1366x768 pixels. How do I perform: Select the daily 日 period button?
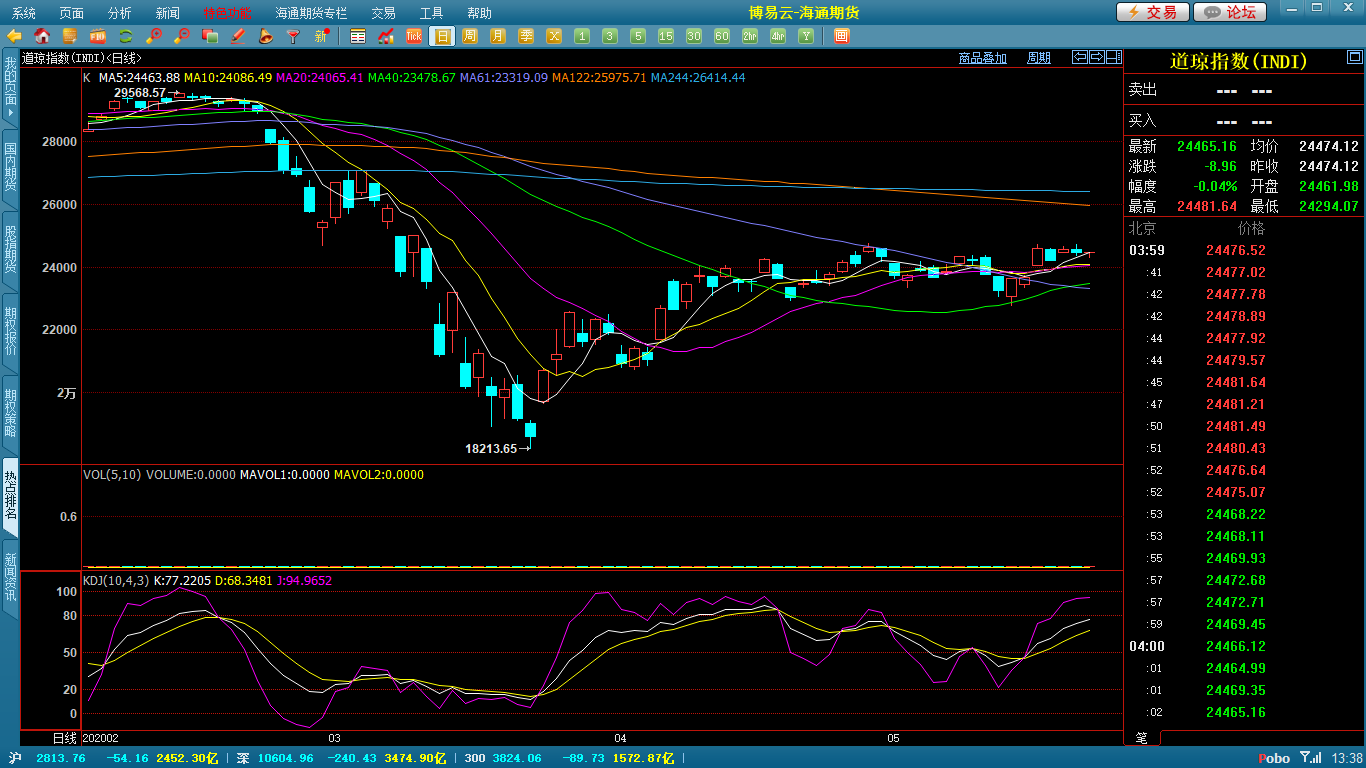click(442, 36)
